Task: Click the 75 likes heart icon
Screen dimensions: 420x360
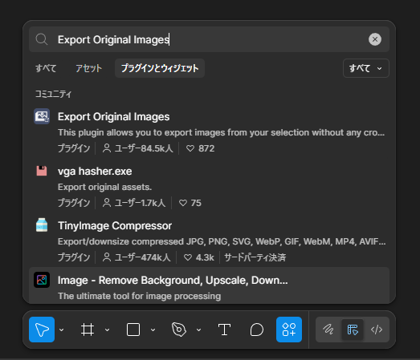Action: (x=183, y=203)
